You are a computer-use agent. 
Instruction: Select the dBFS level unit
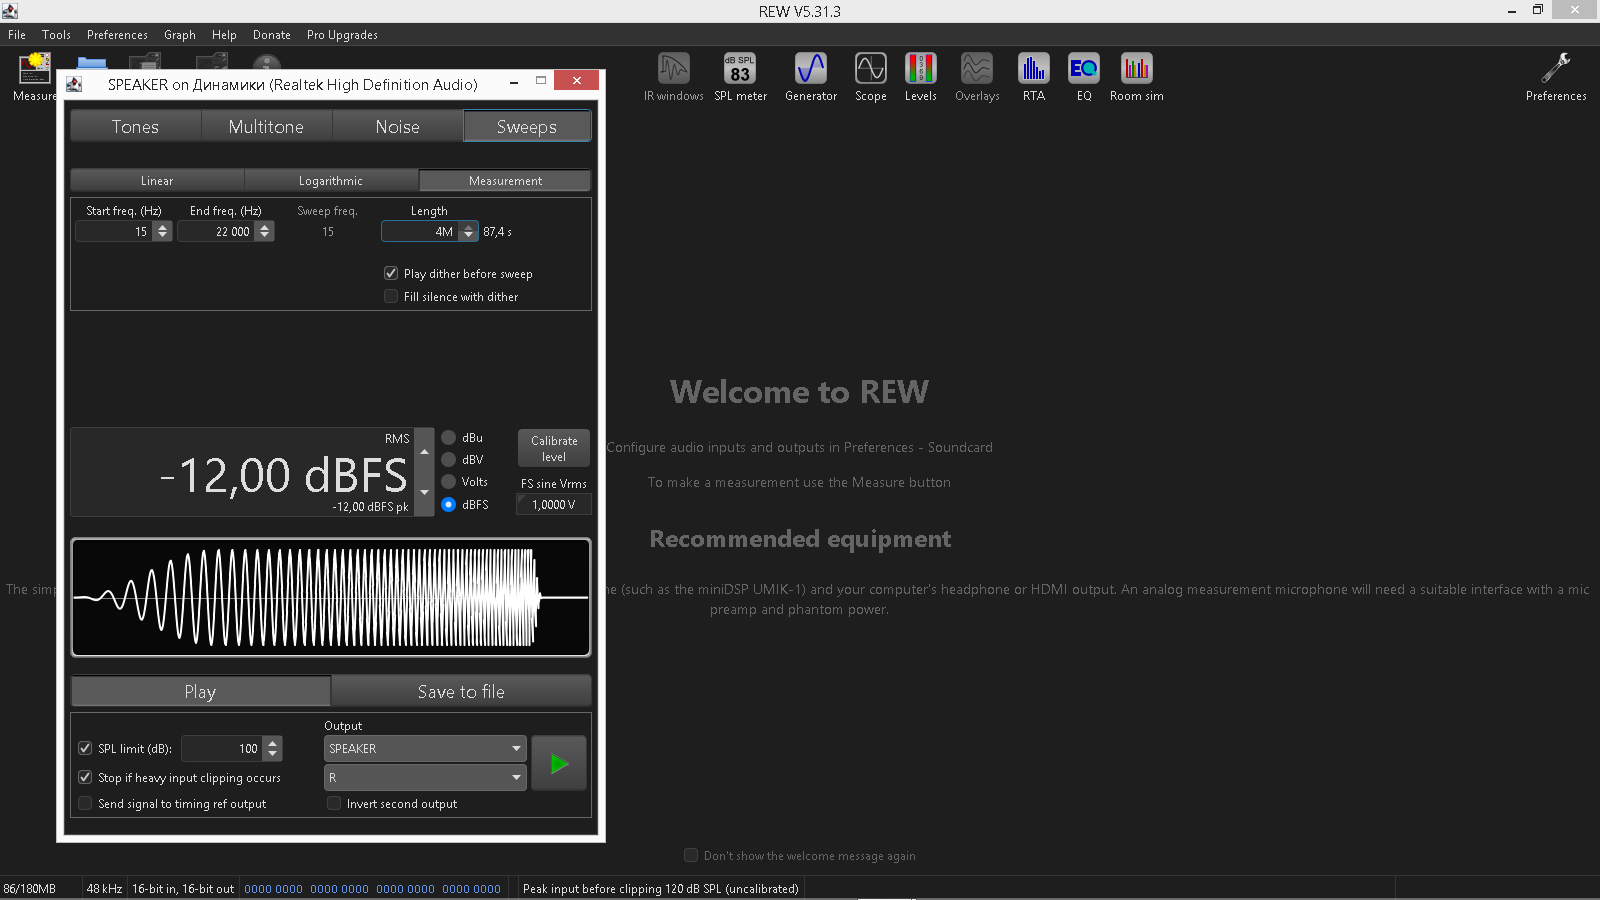(449, 504)
